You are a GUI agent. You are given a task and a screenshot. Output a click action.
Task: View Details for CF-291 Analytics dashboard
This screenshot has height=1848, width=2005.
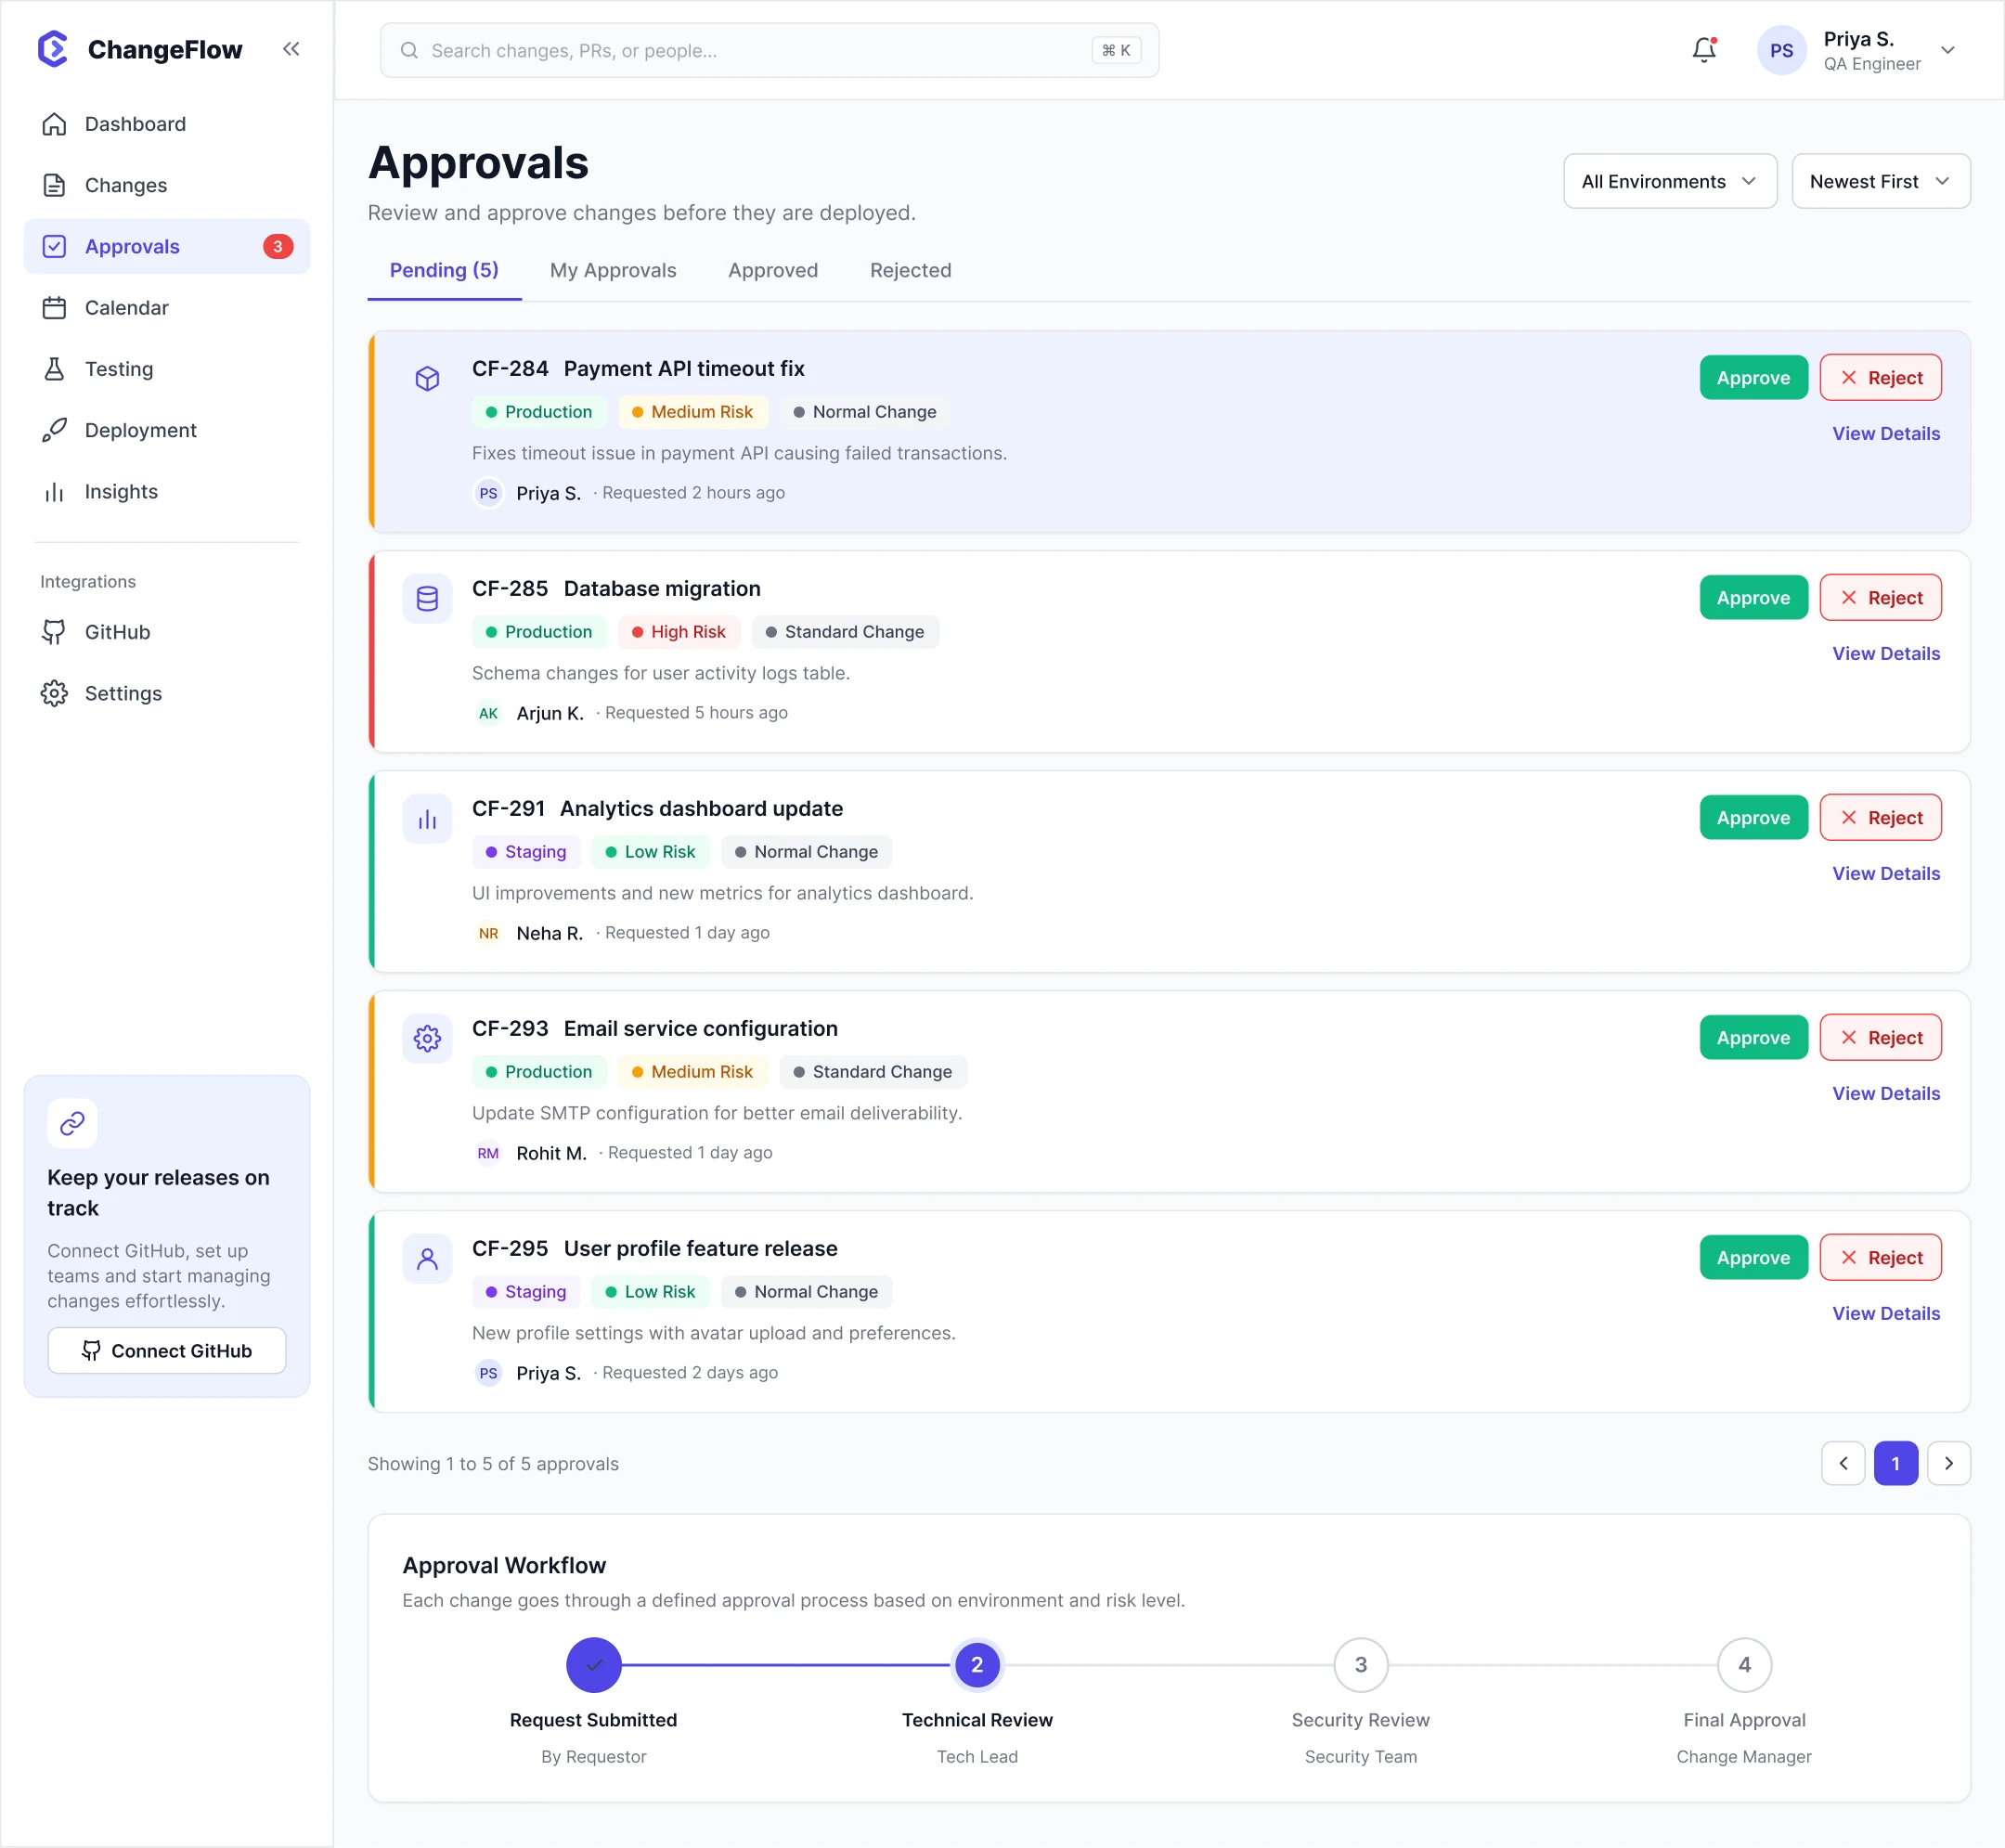pos(1885,873)
